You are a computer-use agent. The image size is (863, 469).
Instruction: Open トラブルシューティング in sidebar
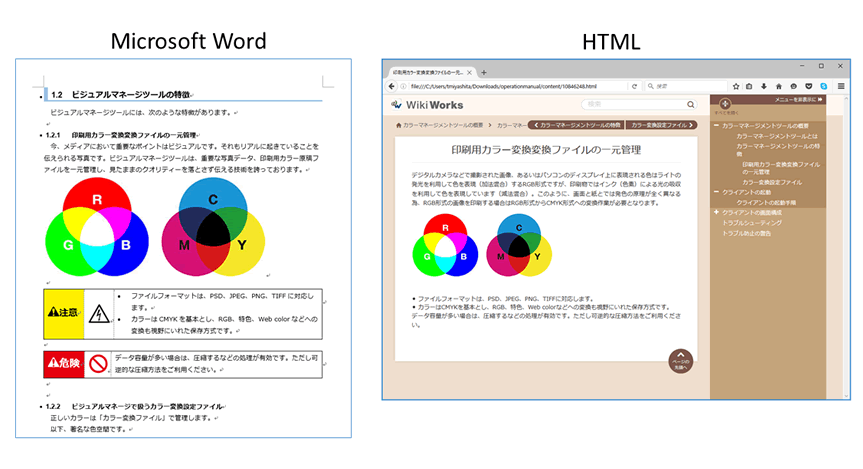point(752,223)
